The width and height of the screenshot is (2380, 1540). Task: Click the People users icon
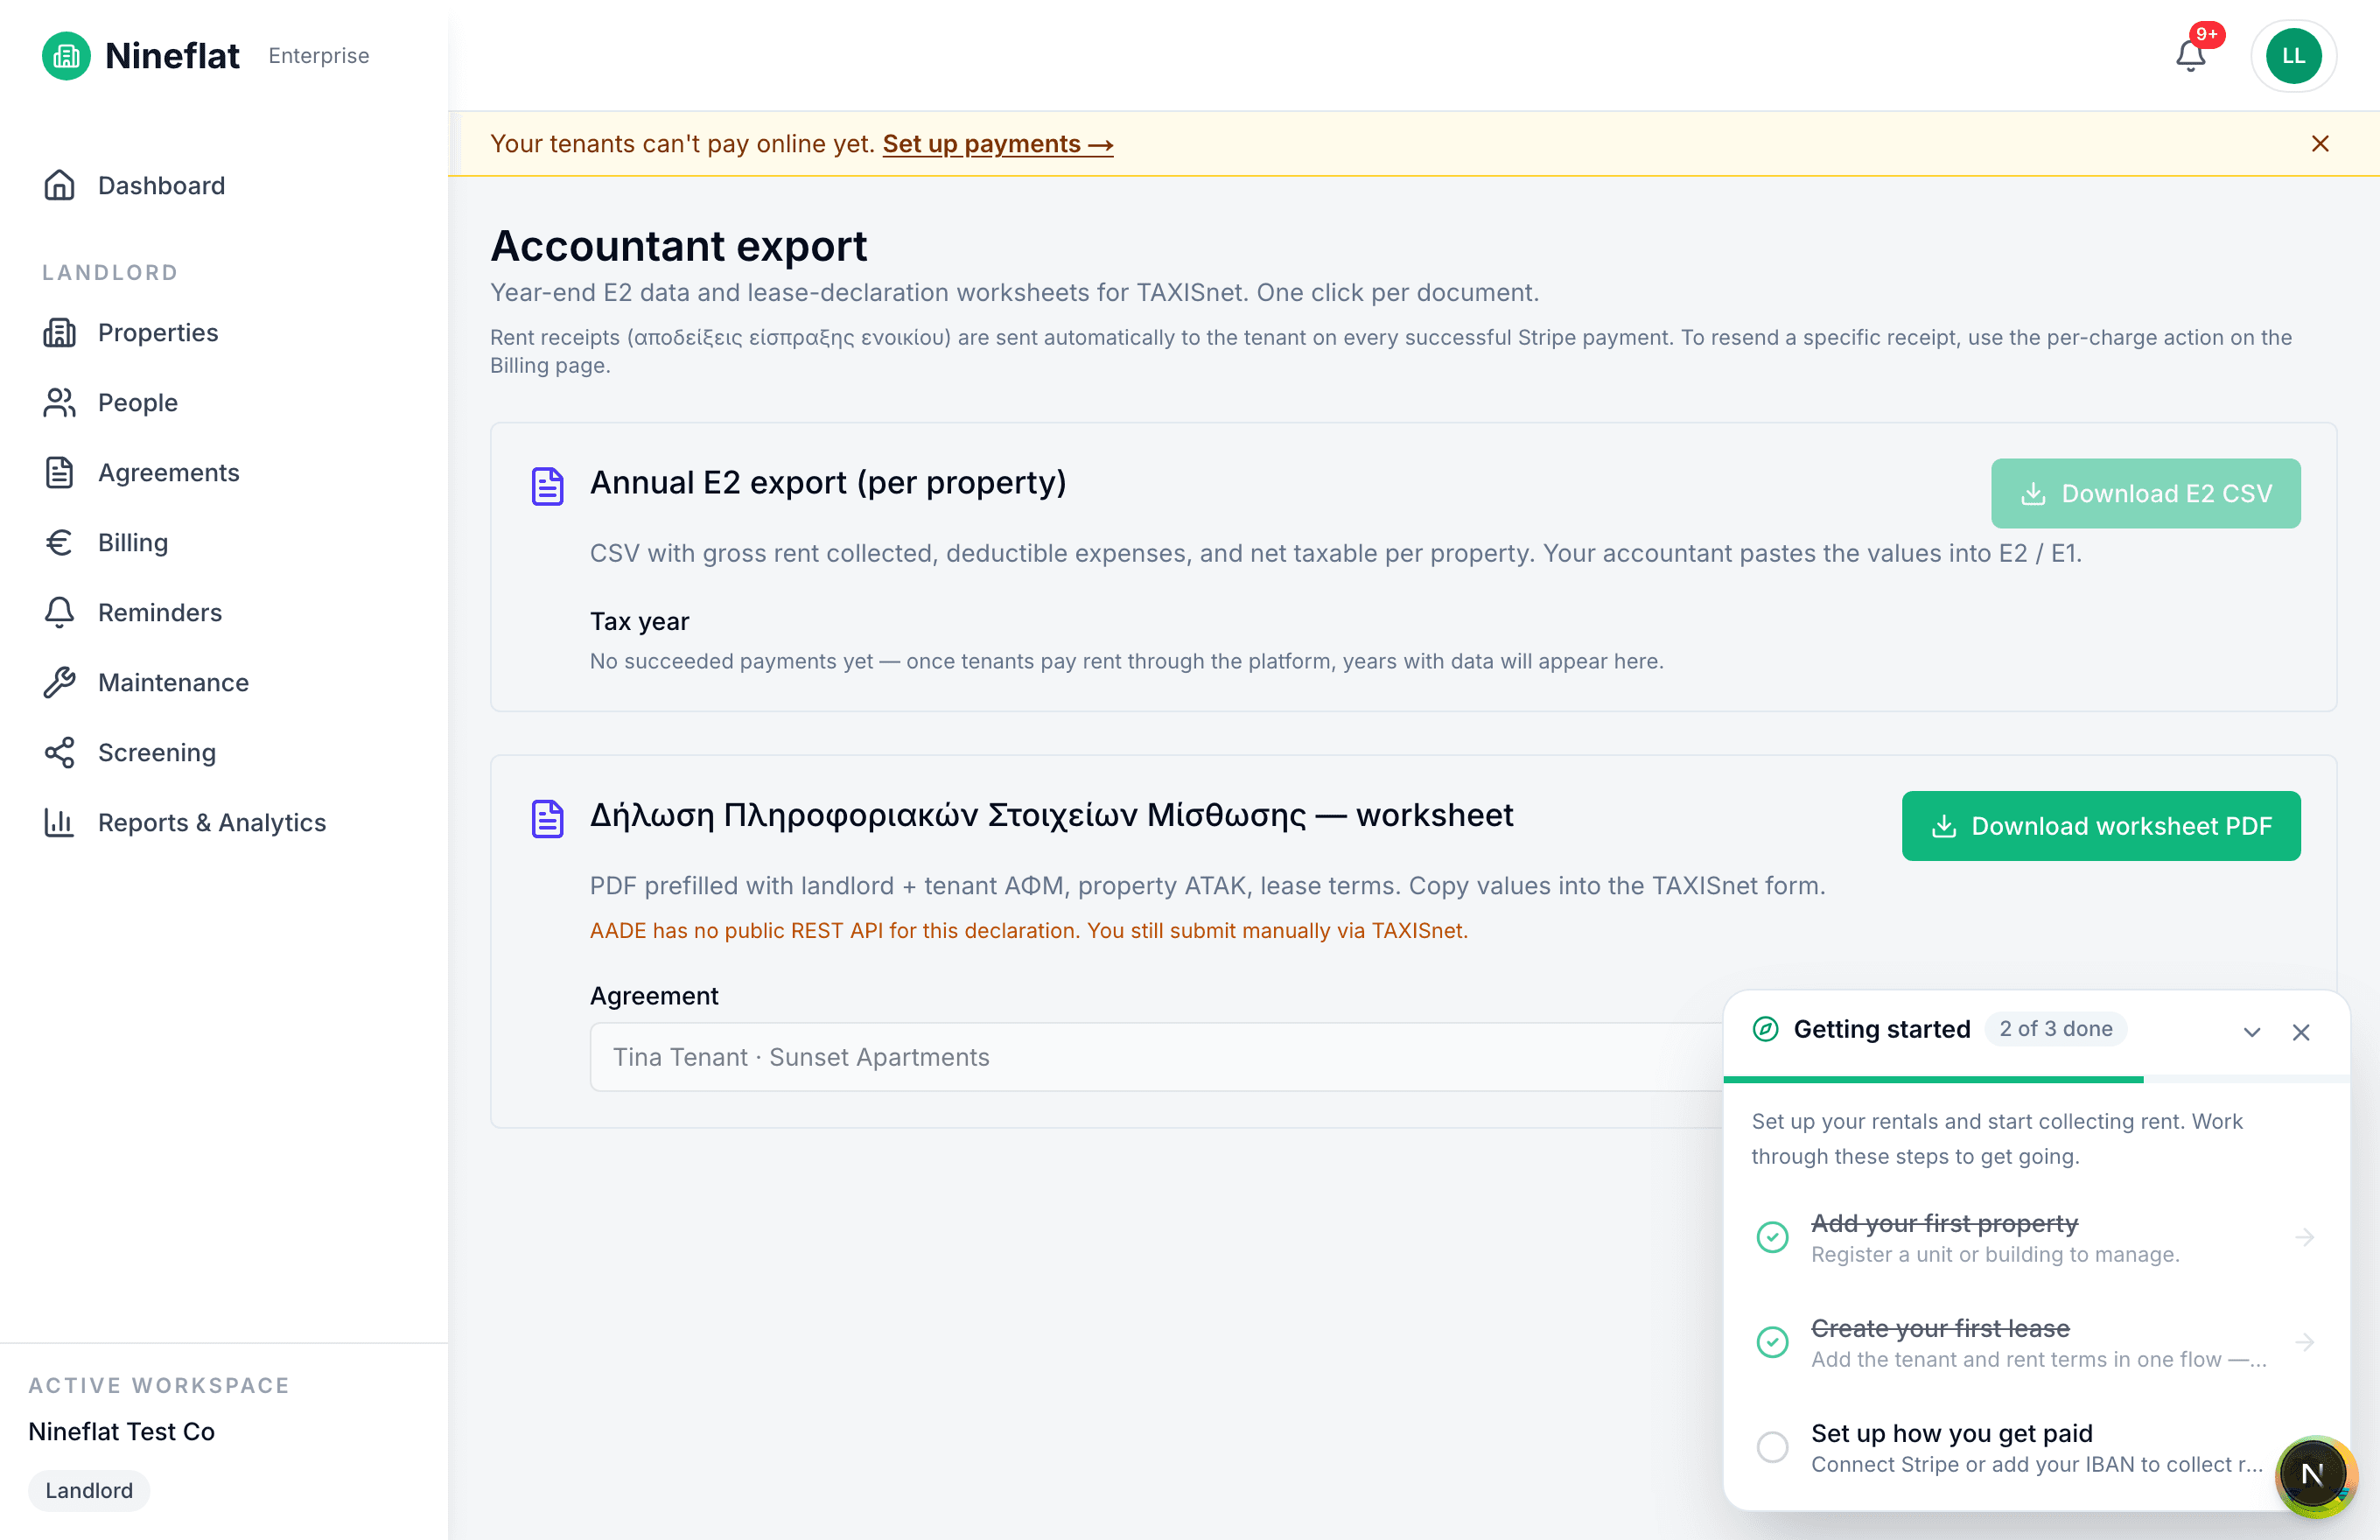click(60, 403)
